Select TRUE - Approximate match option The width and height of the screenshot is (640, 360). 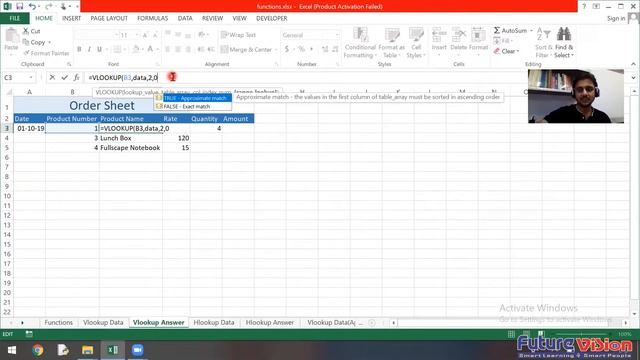[x=193, y=98]
